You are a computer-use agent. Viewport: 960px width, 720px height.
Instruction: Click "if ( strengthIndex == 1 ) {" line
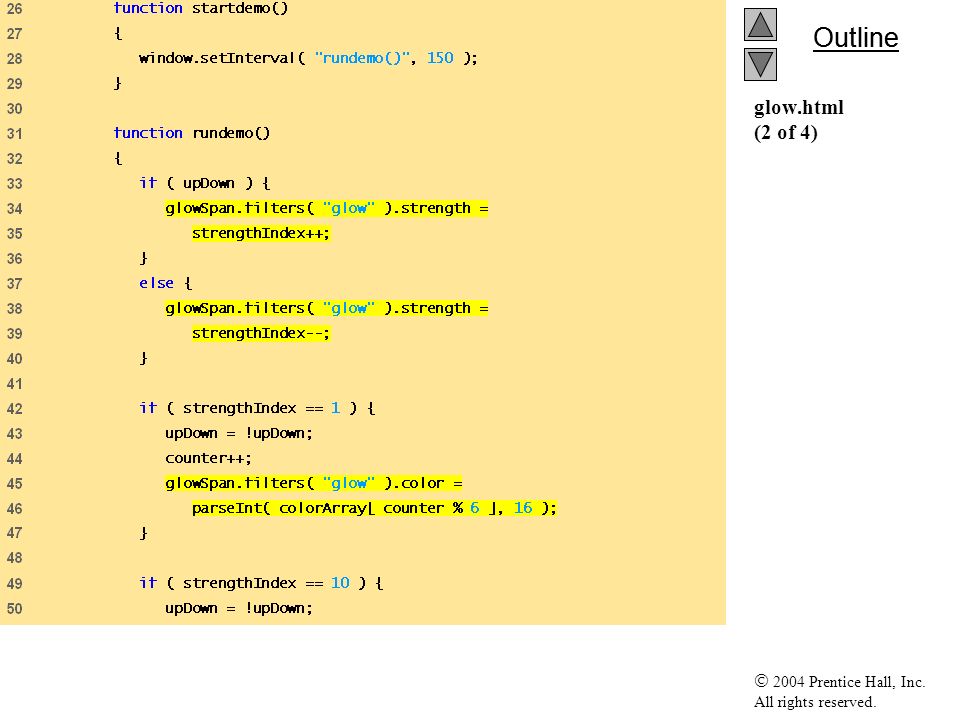click(x=257, y=408)
